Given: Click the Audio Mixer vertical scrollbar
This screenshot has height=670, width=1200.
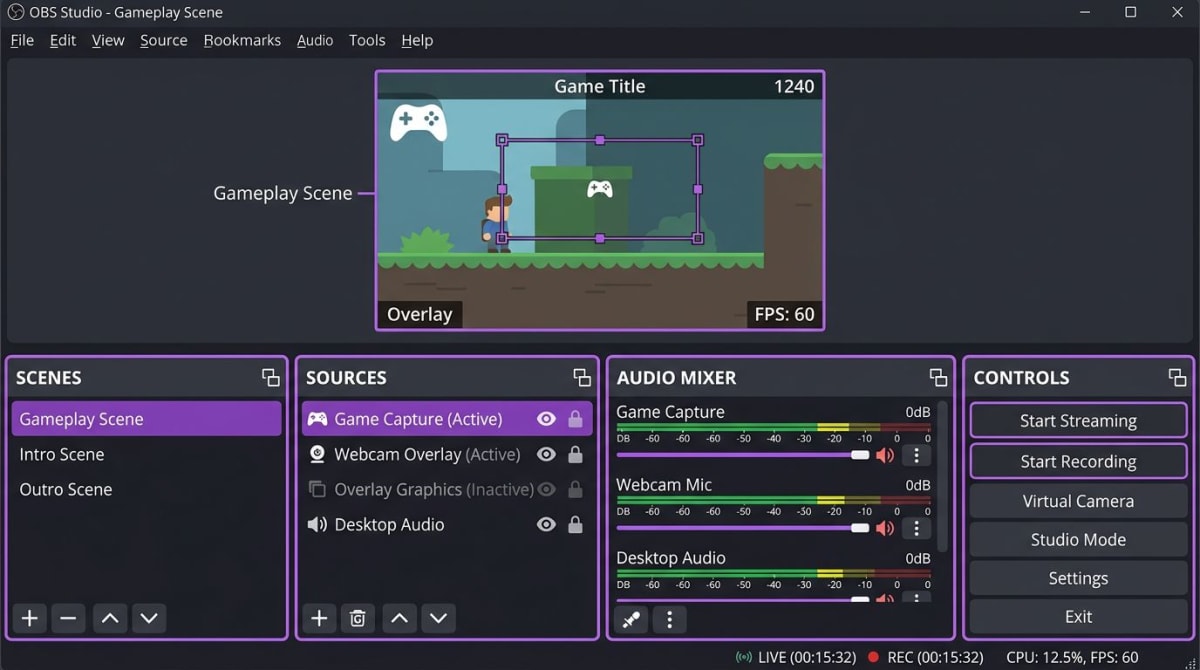Looking at the screenshot, I should coord(942,477).
